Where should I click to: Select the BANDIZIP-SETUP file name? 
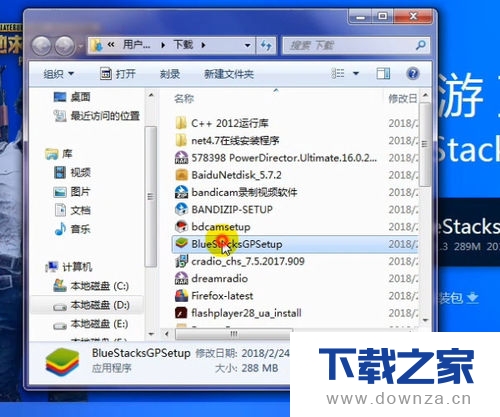[232, 209]
